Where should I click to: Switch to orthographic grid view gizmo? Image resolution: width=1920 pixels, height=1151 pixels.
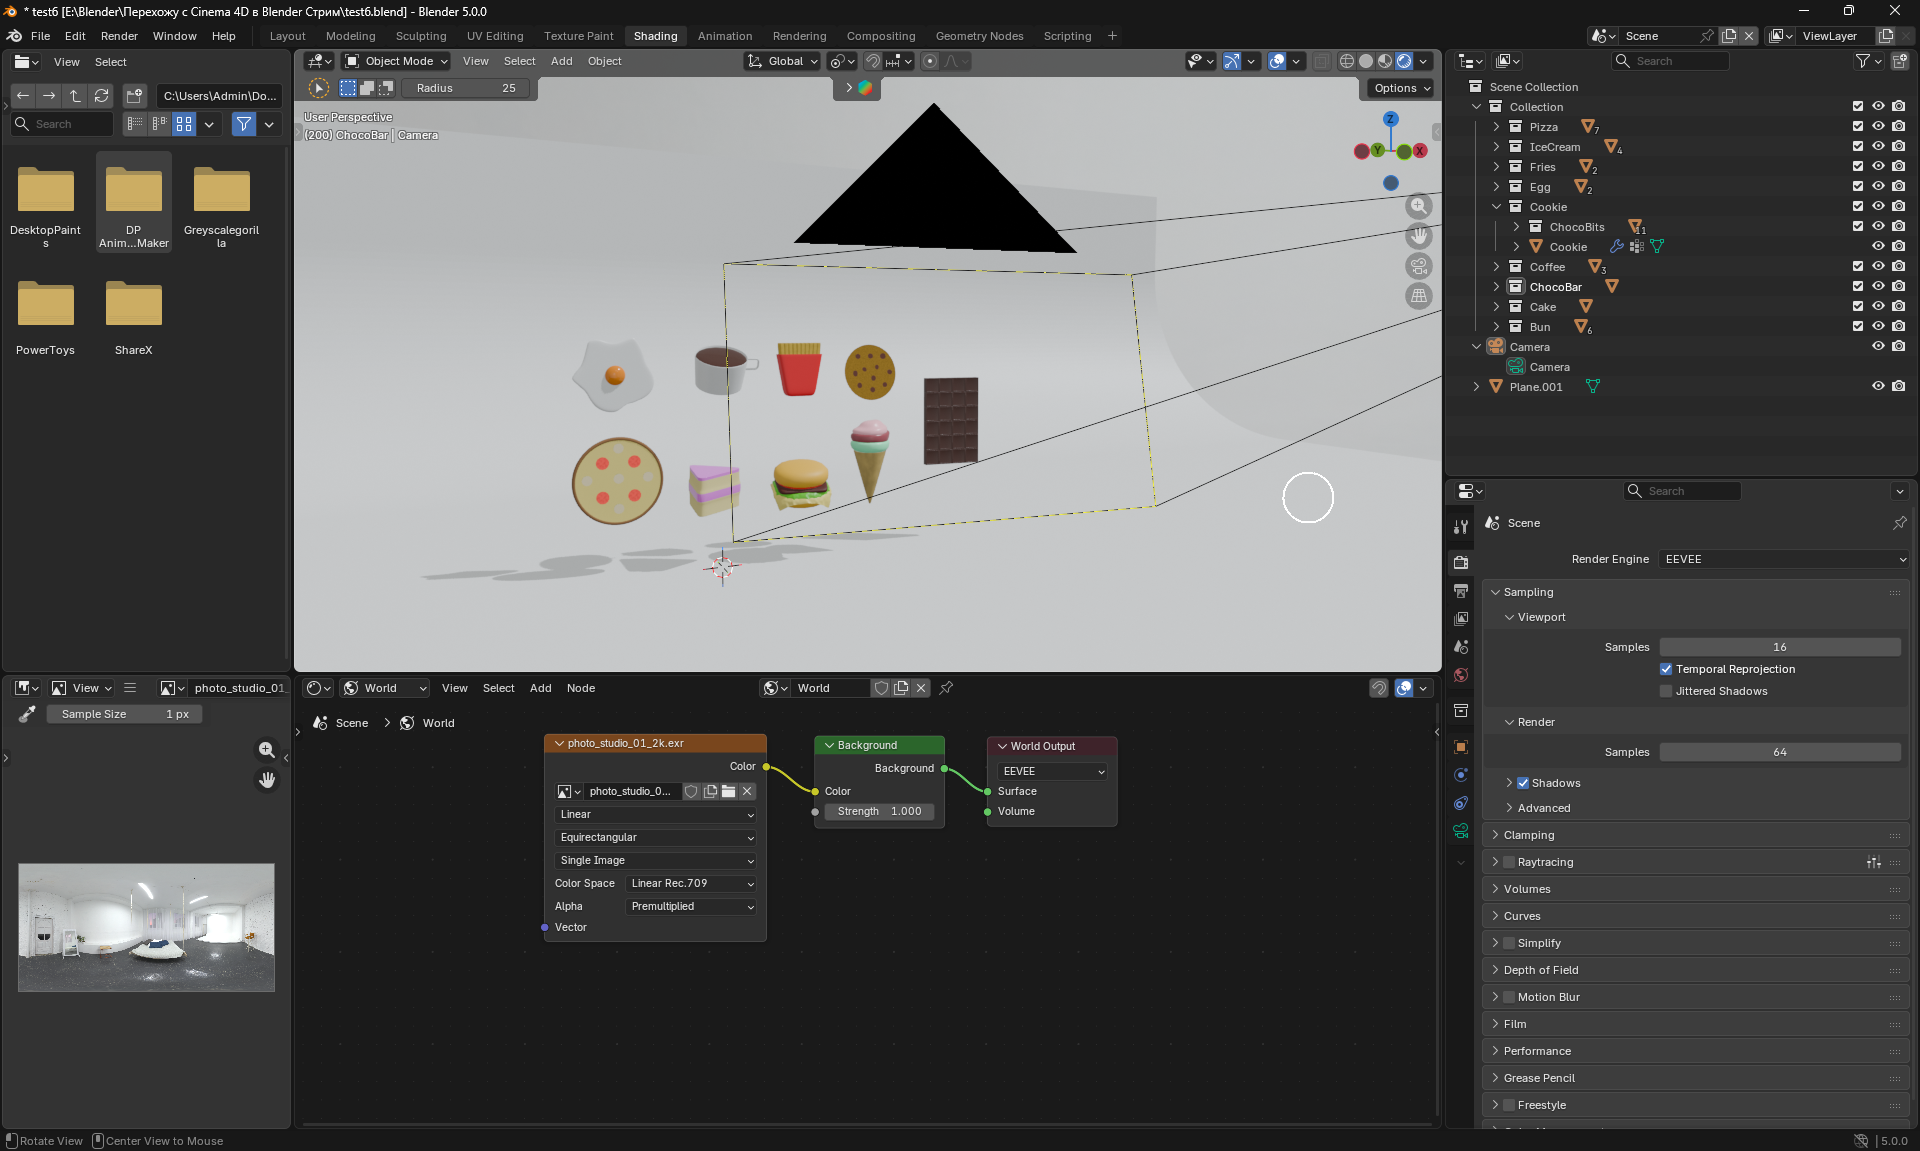point(1418,296)
